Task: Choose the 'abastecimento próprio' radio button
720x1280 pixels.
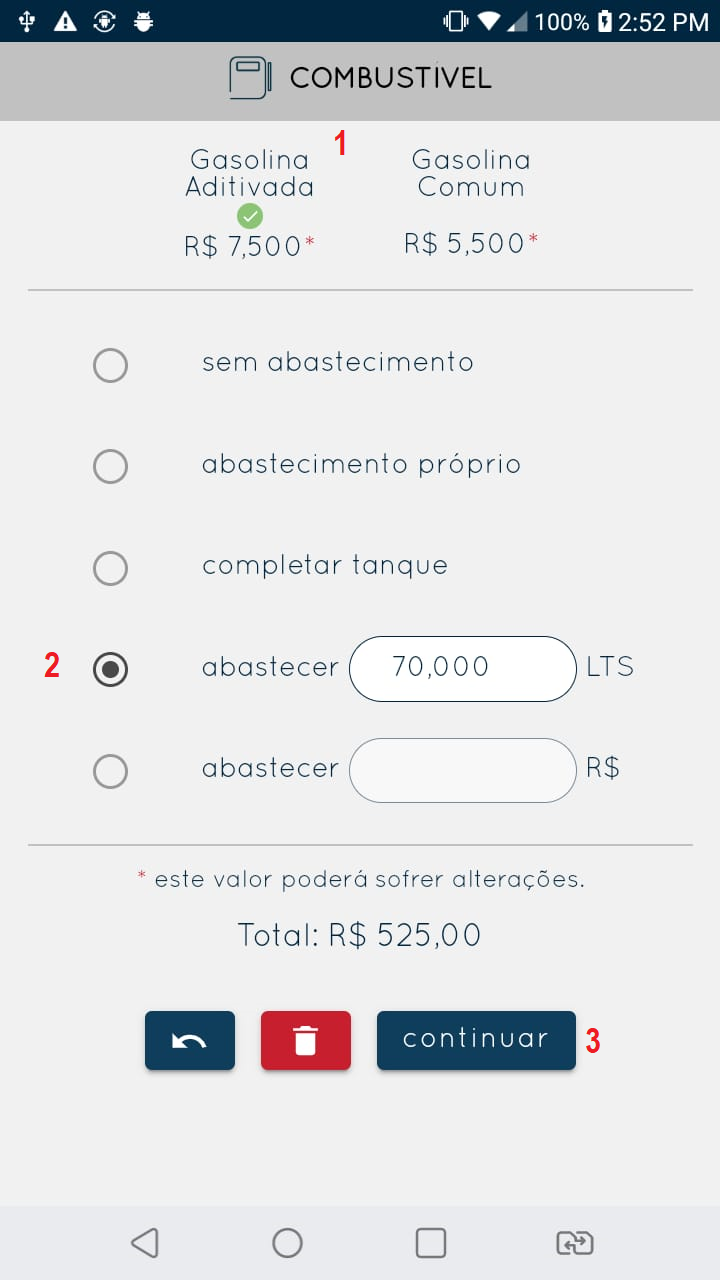Action: (110, 466)
